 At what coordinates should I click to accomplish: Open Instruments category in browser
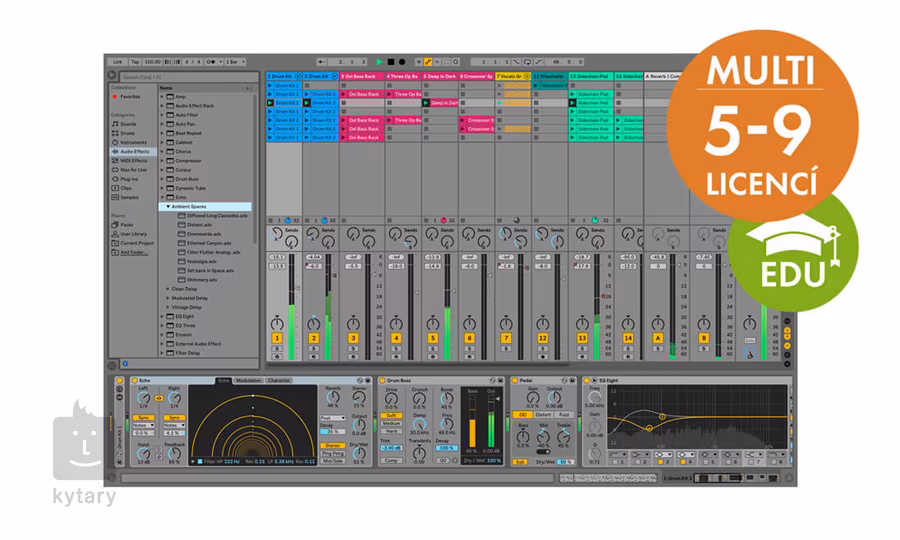(x=131, y=142)
